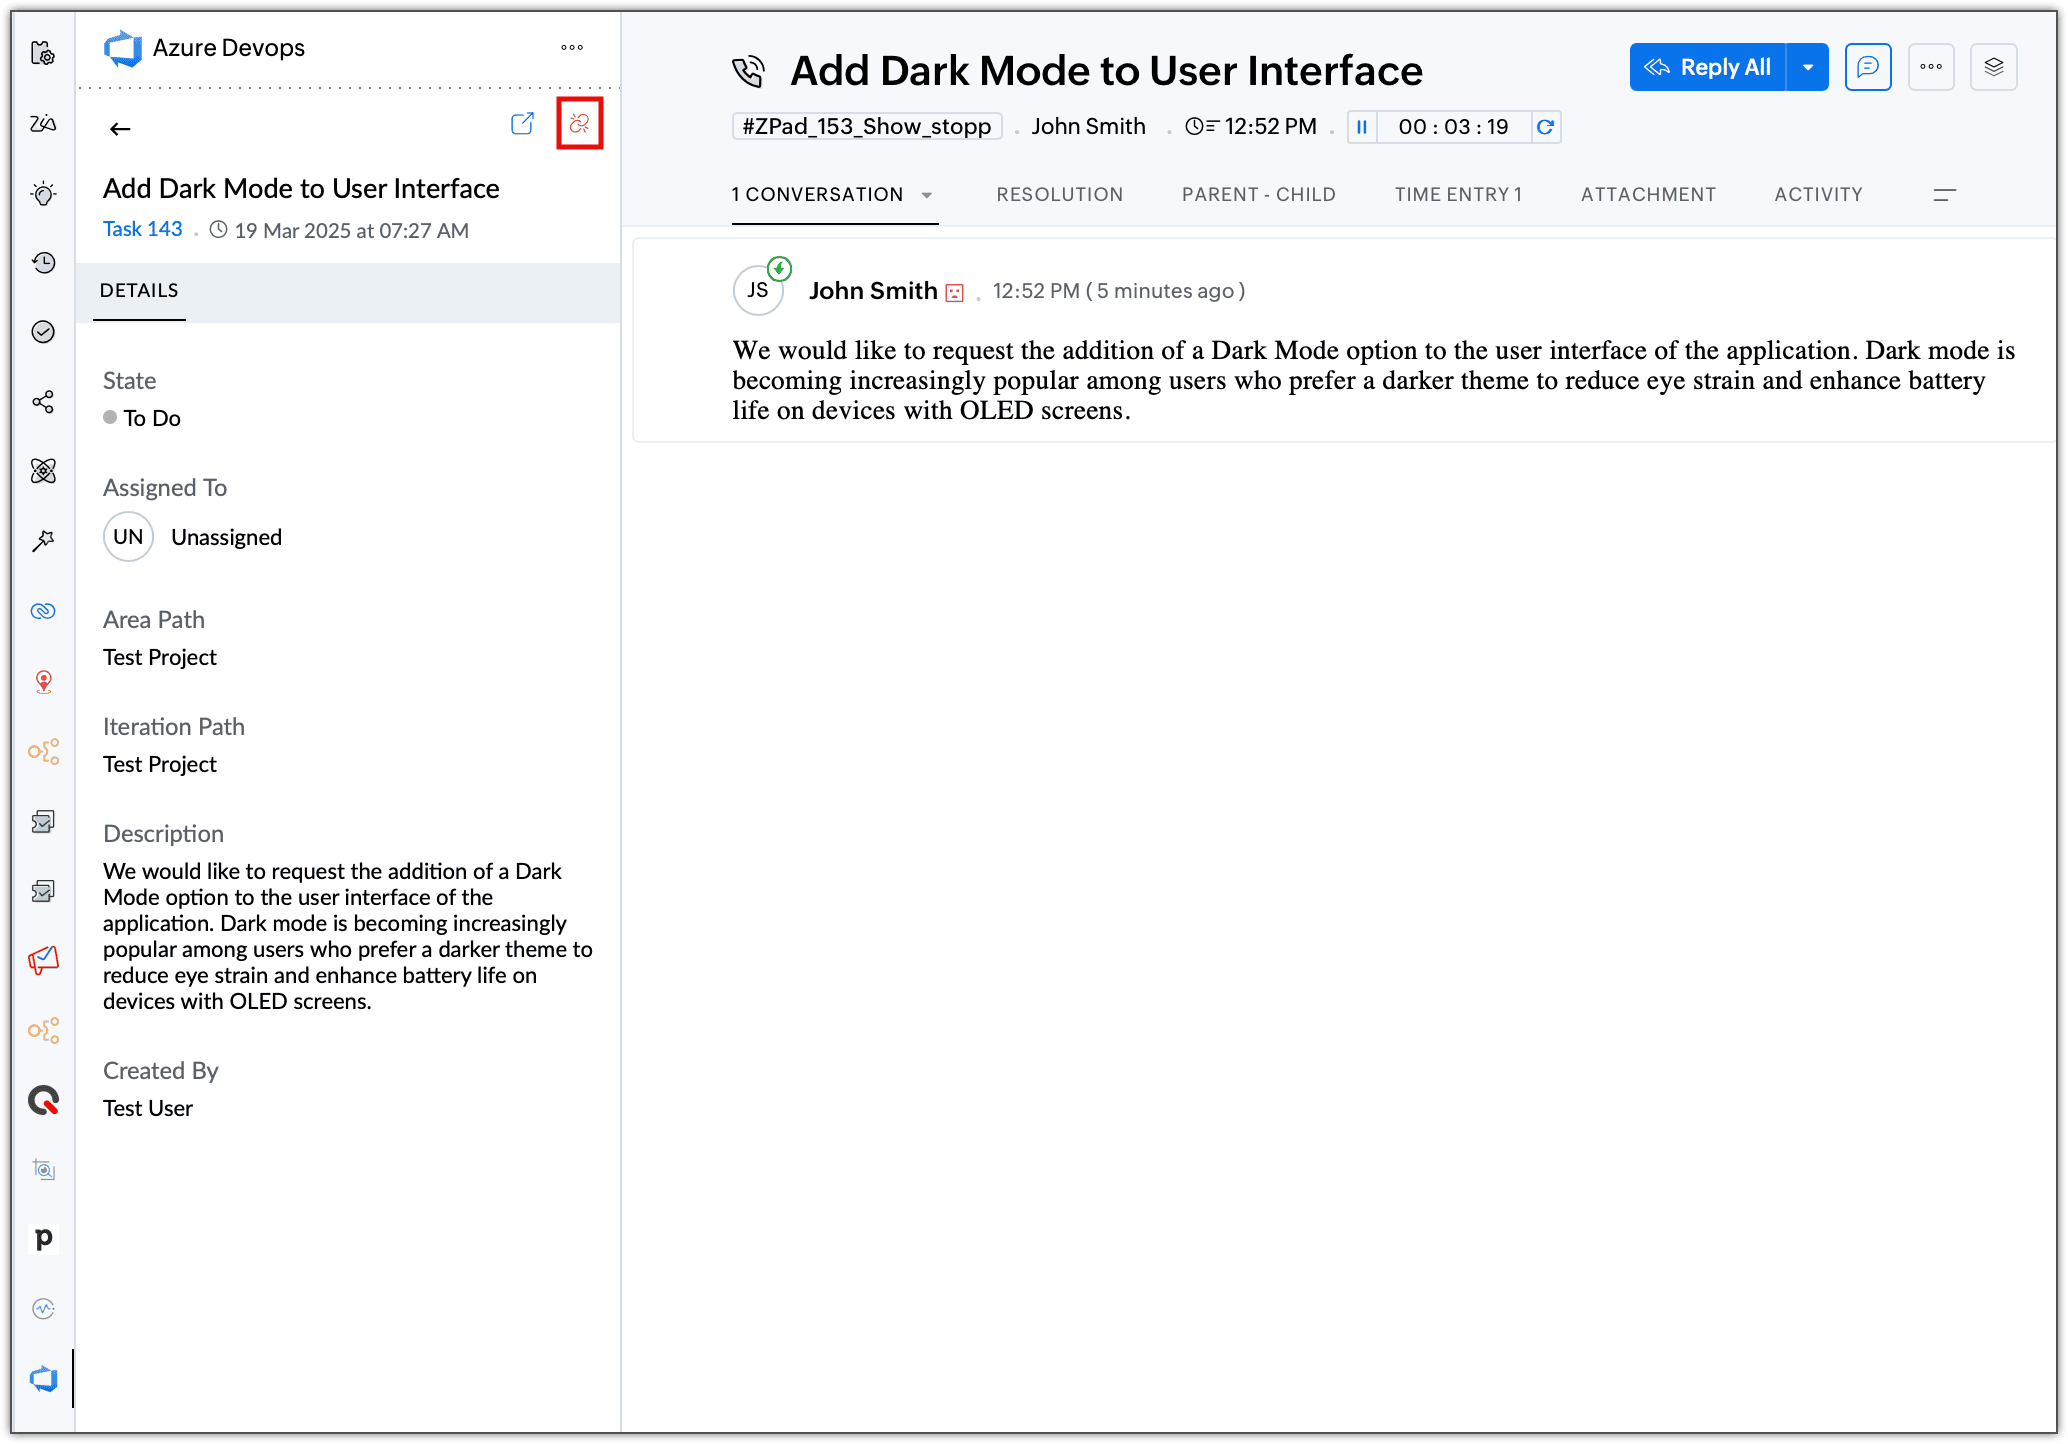2068x1444 pixels.
Task: Click the Azure Devops icon in left sidebar
Action: pos(43,1379)
